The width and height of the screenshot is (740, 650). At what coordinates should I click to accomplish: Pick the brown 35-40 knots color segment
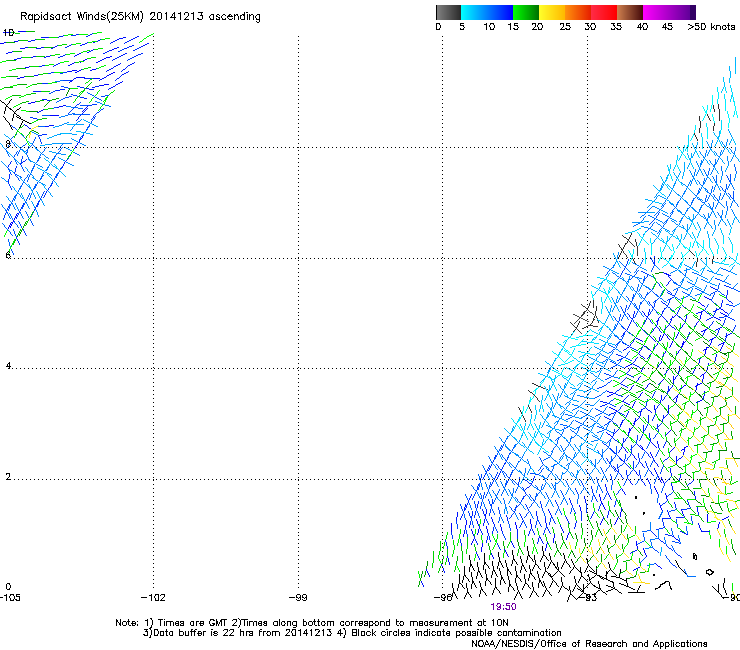tap(630, 12)
